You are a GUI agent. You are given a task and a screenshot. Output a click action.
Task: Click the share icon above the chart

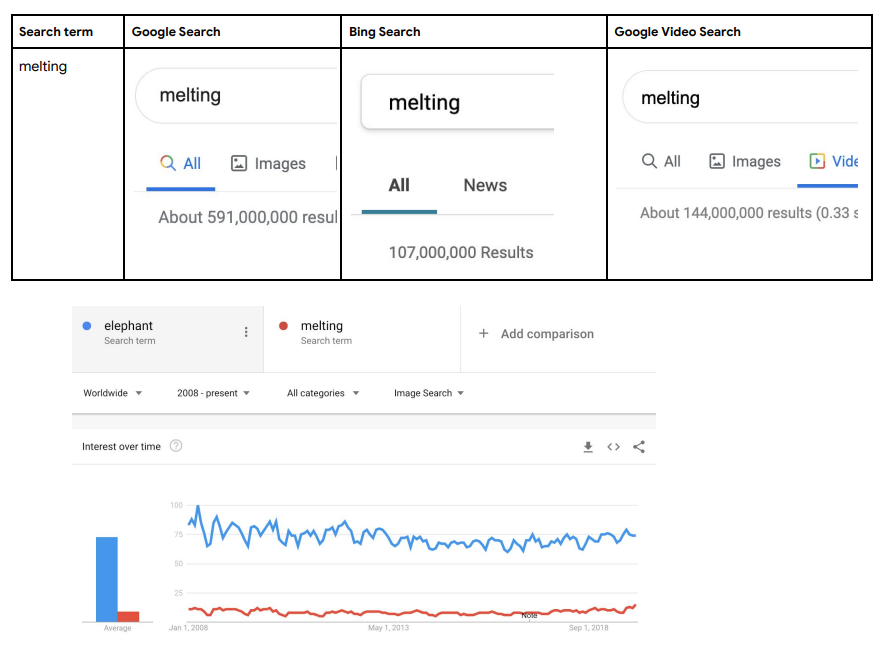tap(639, 447)
